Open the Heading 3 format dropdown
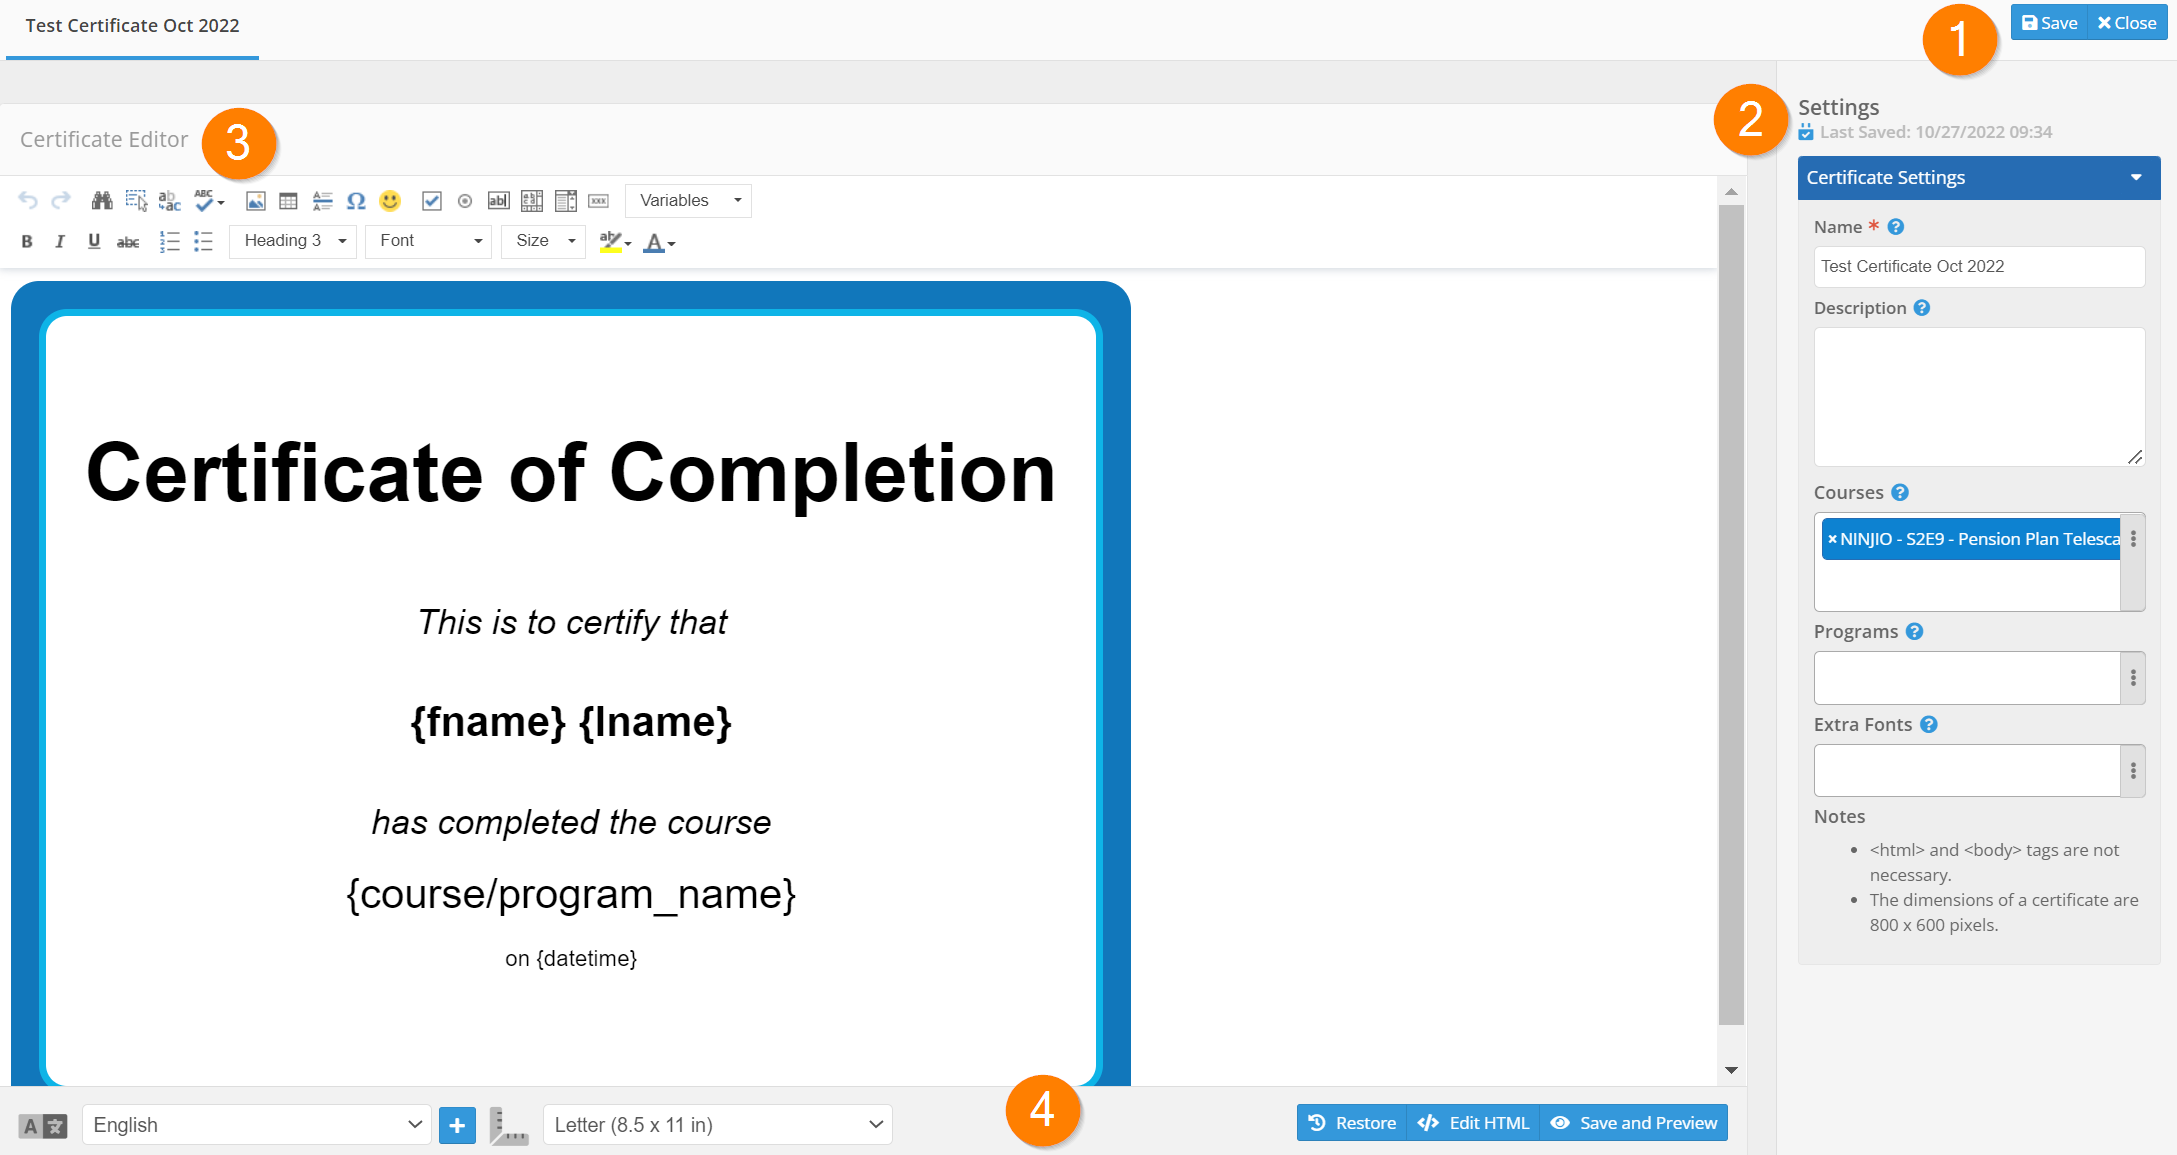This screenshot has height=1155, width=2177. (x=293, y=241)
